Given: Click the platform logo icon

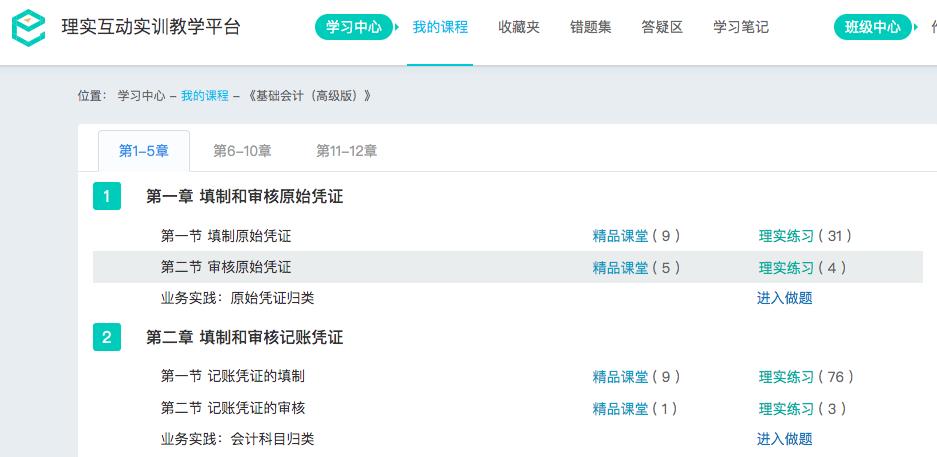Looking at the screenshot, I should [29, 27].
